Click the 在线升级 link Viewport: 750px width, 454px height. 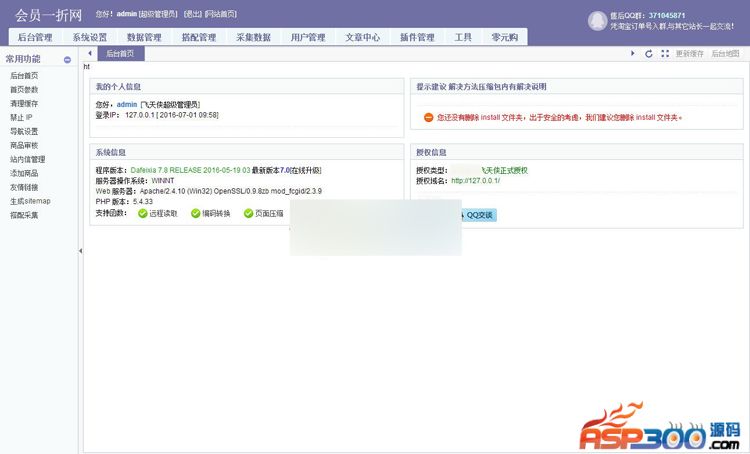(305, 171)
